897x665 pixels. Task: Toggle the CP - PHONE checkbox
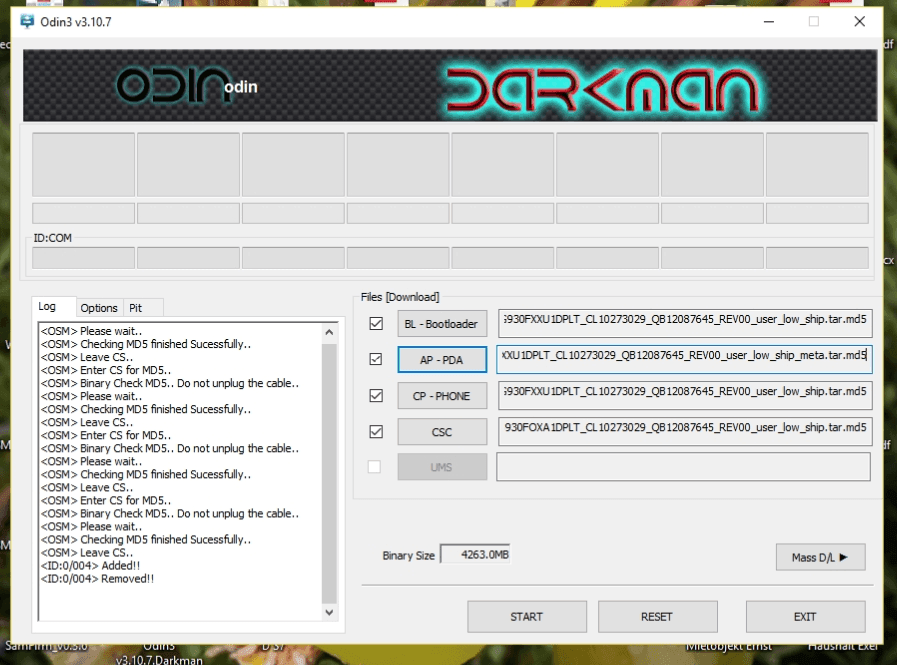coord(376,395)
